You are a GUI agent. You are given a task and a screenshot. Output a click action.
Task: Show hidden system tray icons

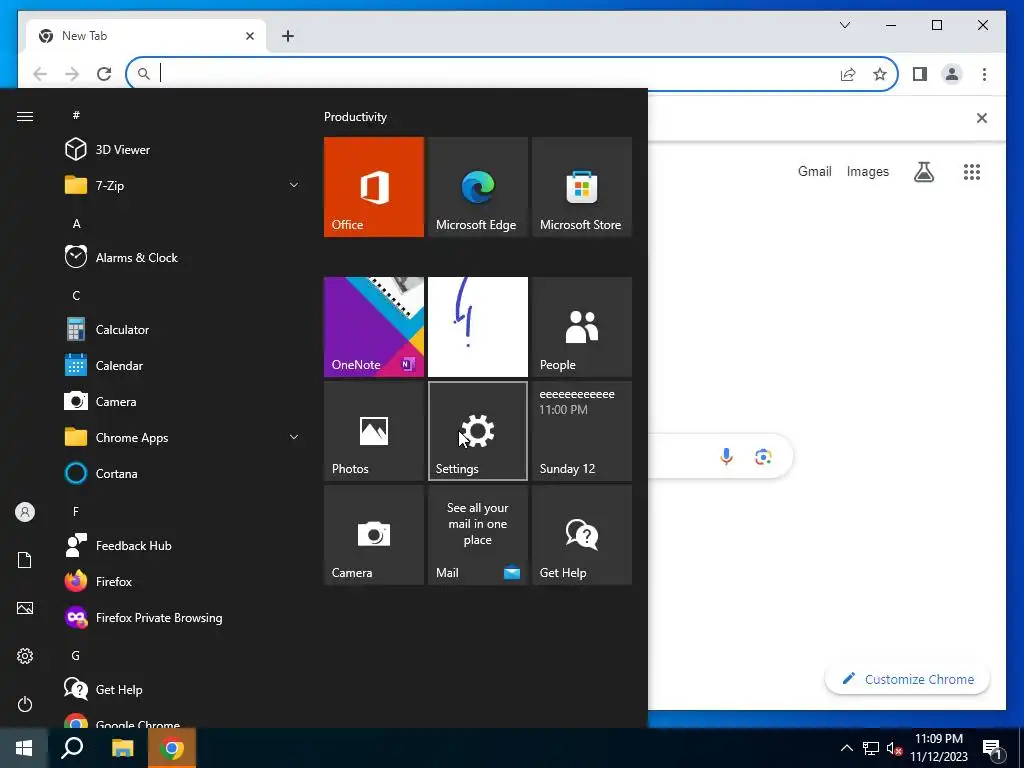tap(846, 748)
